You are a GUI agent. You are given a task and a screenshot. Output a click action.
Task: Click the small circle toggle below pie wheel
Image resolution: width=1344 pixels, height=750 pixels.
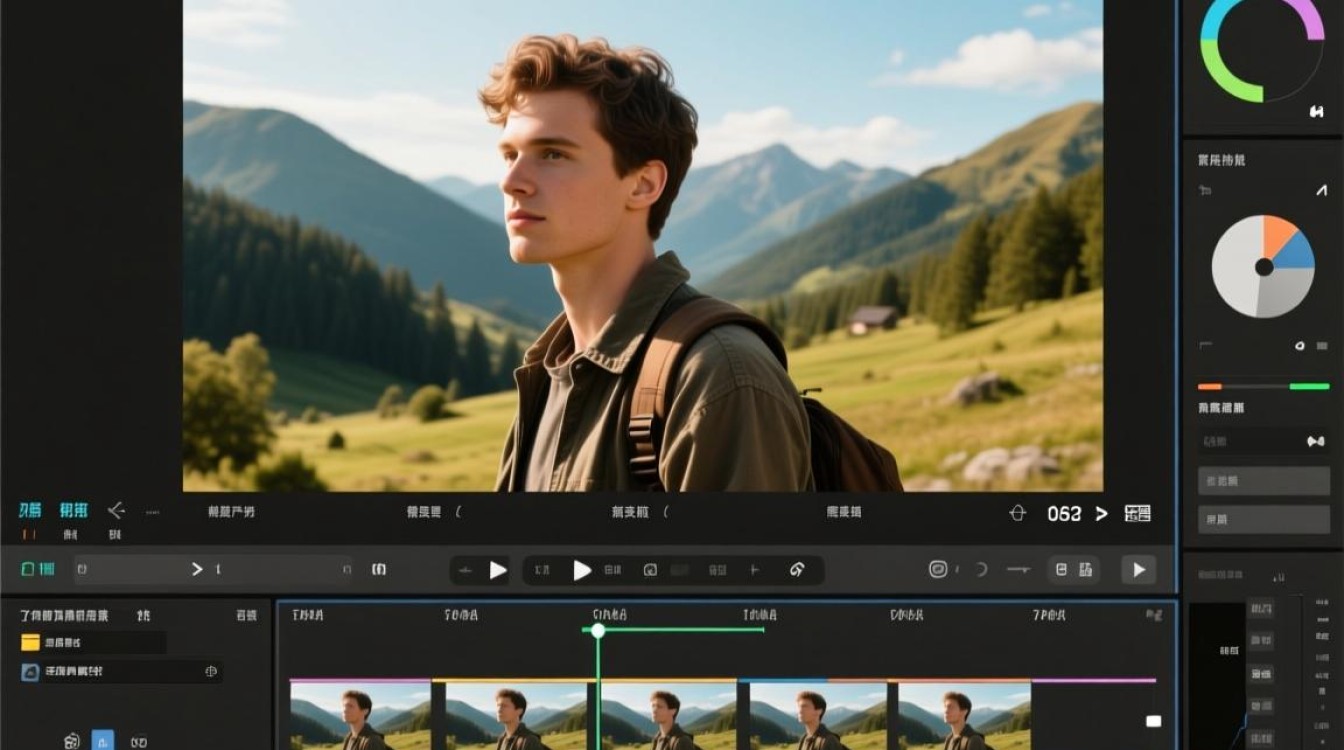click(1300, 346)
